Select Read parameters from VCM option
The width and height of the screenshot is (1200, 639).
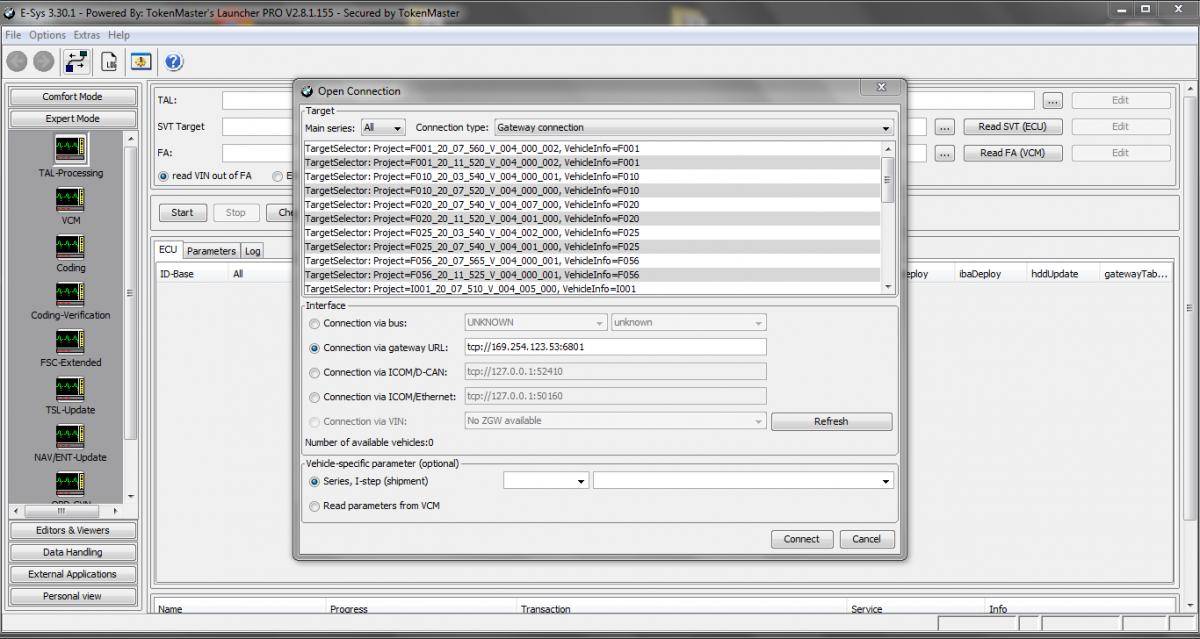[x=315, y=506]
